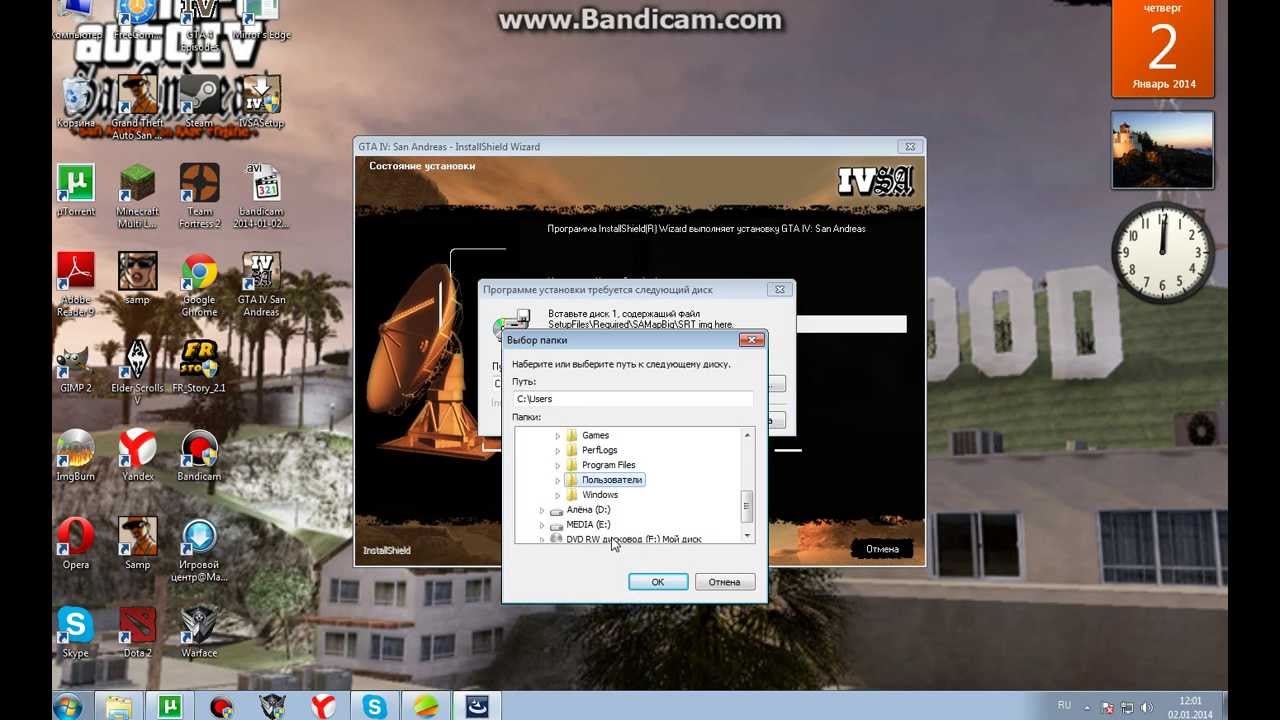Click the lighthouse slideshow gadget thumbnail
The height and width of the screenshot is (720, 1280).
tap(1163, 150)
